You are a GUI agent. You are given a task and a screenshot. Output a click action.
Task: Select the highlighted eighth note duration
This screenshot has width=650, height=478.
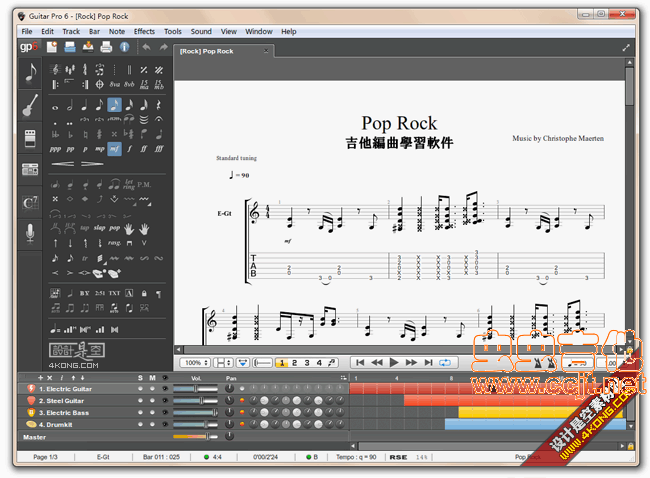(x=115, y=105)
